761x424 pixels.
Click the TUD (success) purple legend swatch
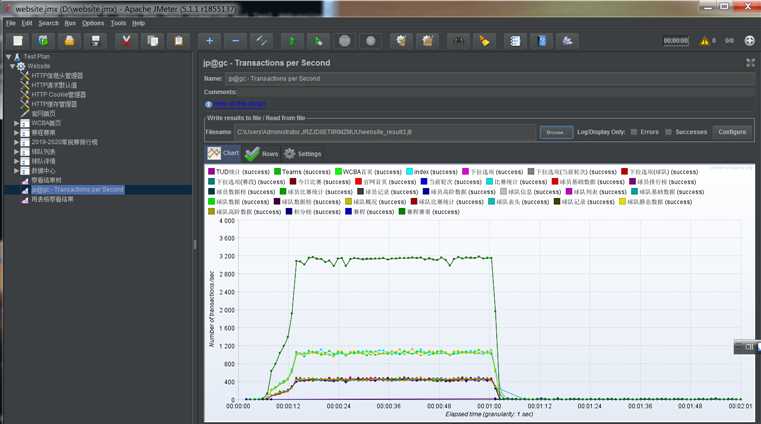click(x=211, y=171)
